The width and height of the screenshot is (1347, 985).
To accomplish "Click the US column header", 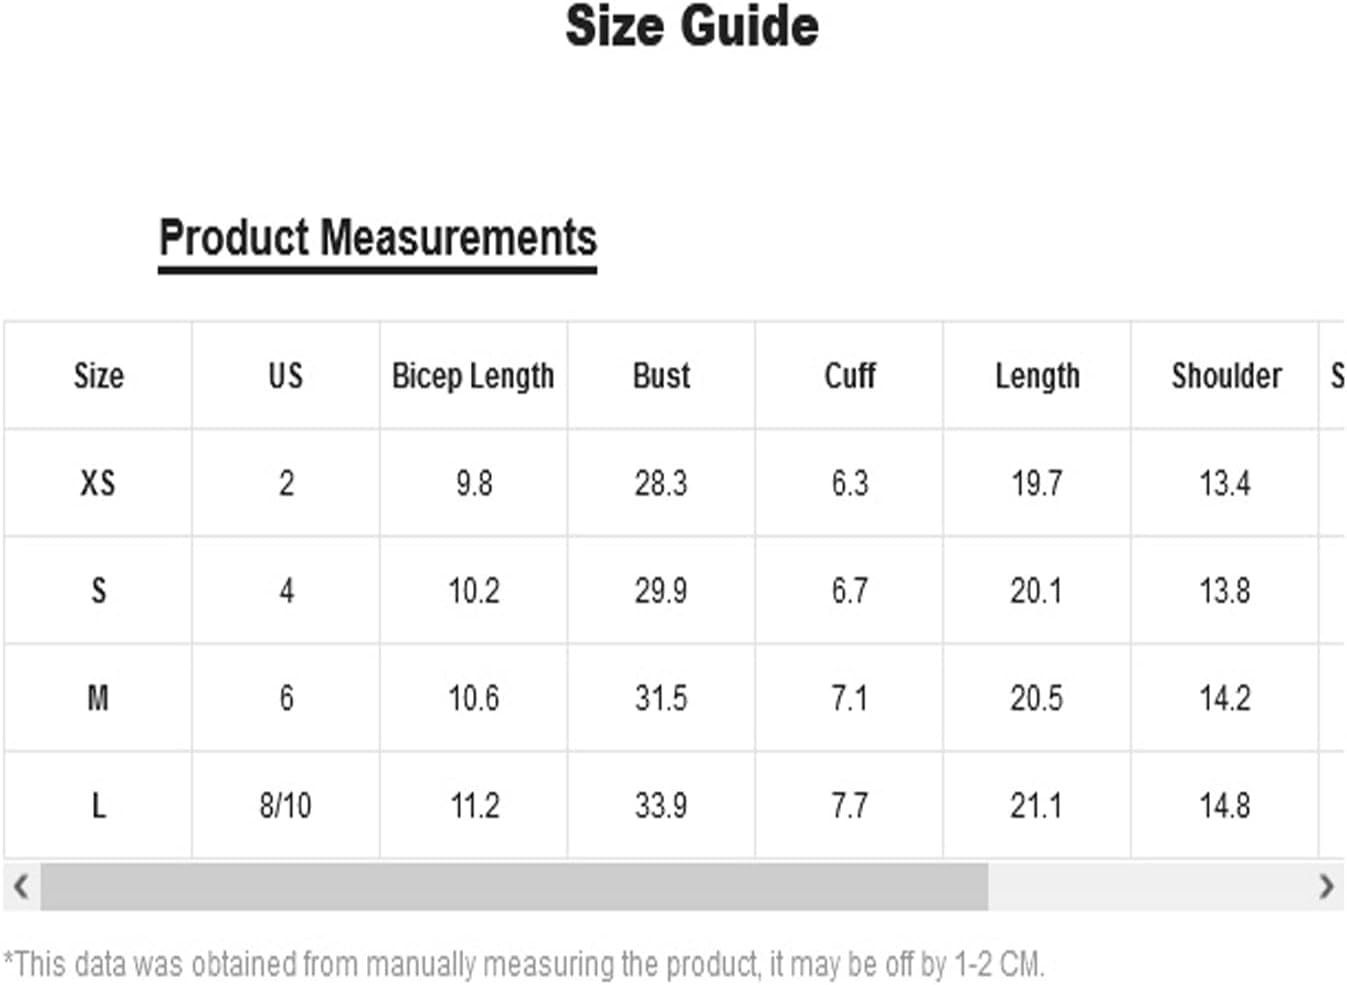I will [x=286, y=376].
